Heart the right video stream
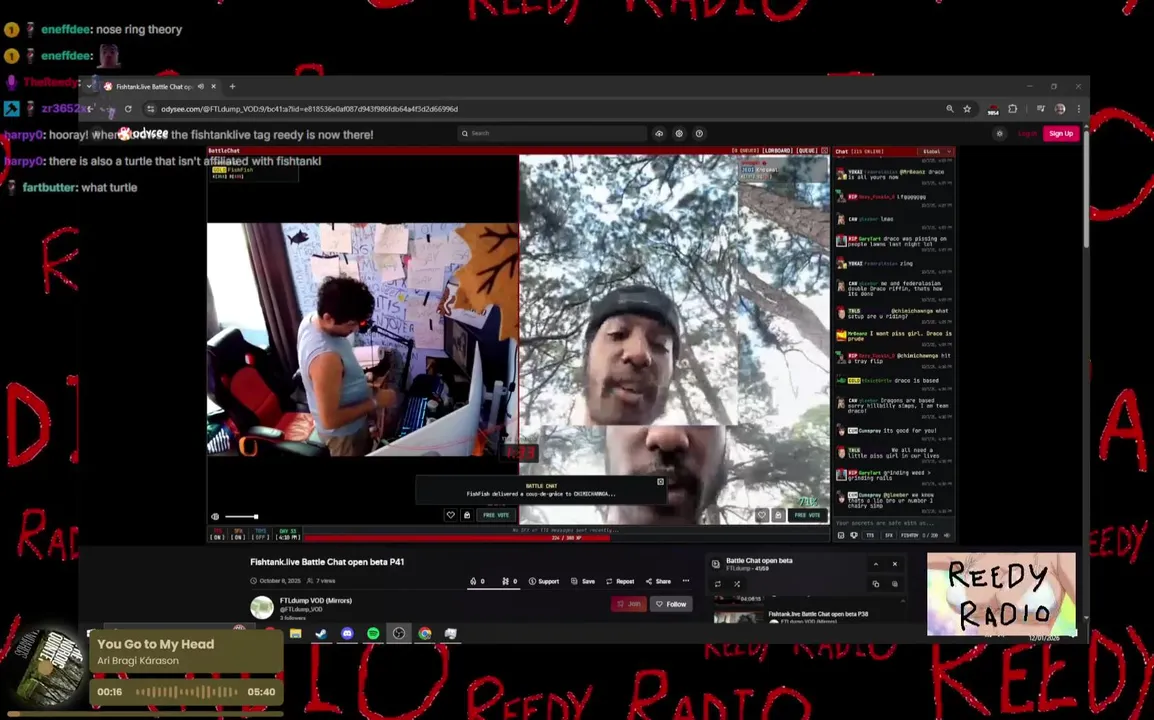 [x=762, y=515]
